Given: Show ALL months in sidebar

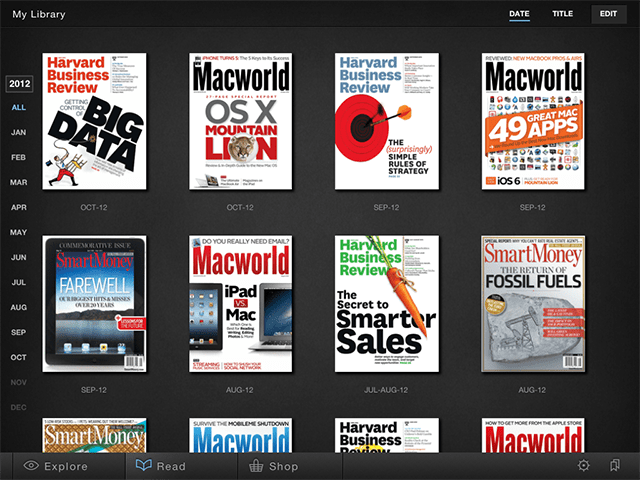Looking at the screenshot, I should pyautogui.click(x=19, y=107).
